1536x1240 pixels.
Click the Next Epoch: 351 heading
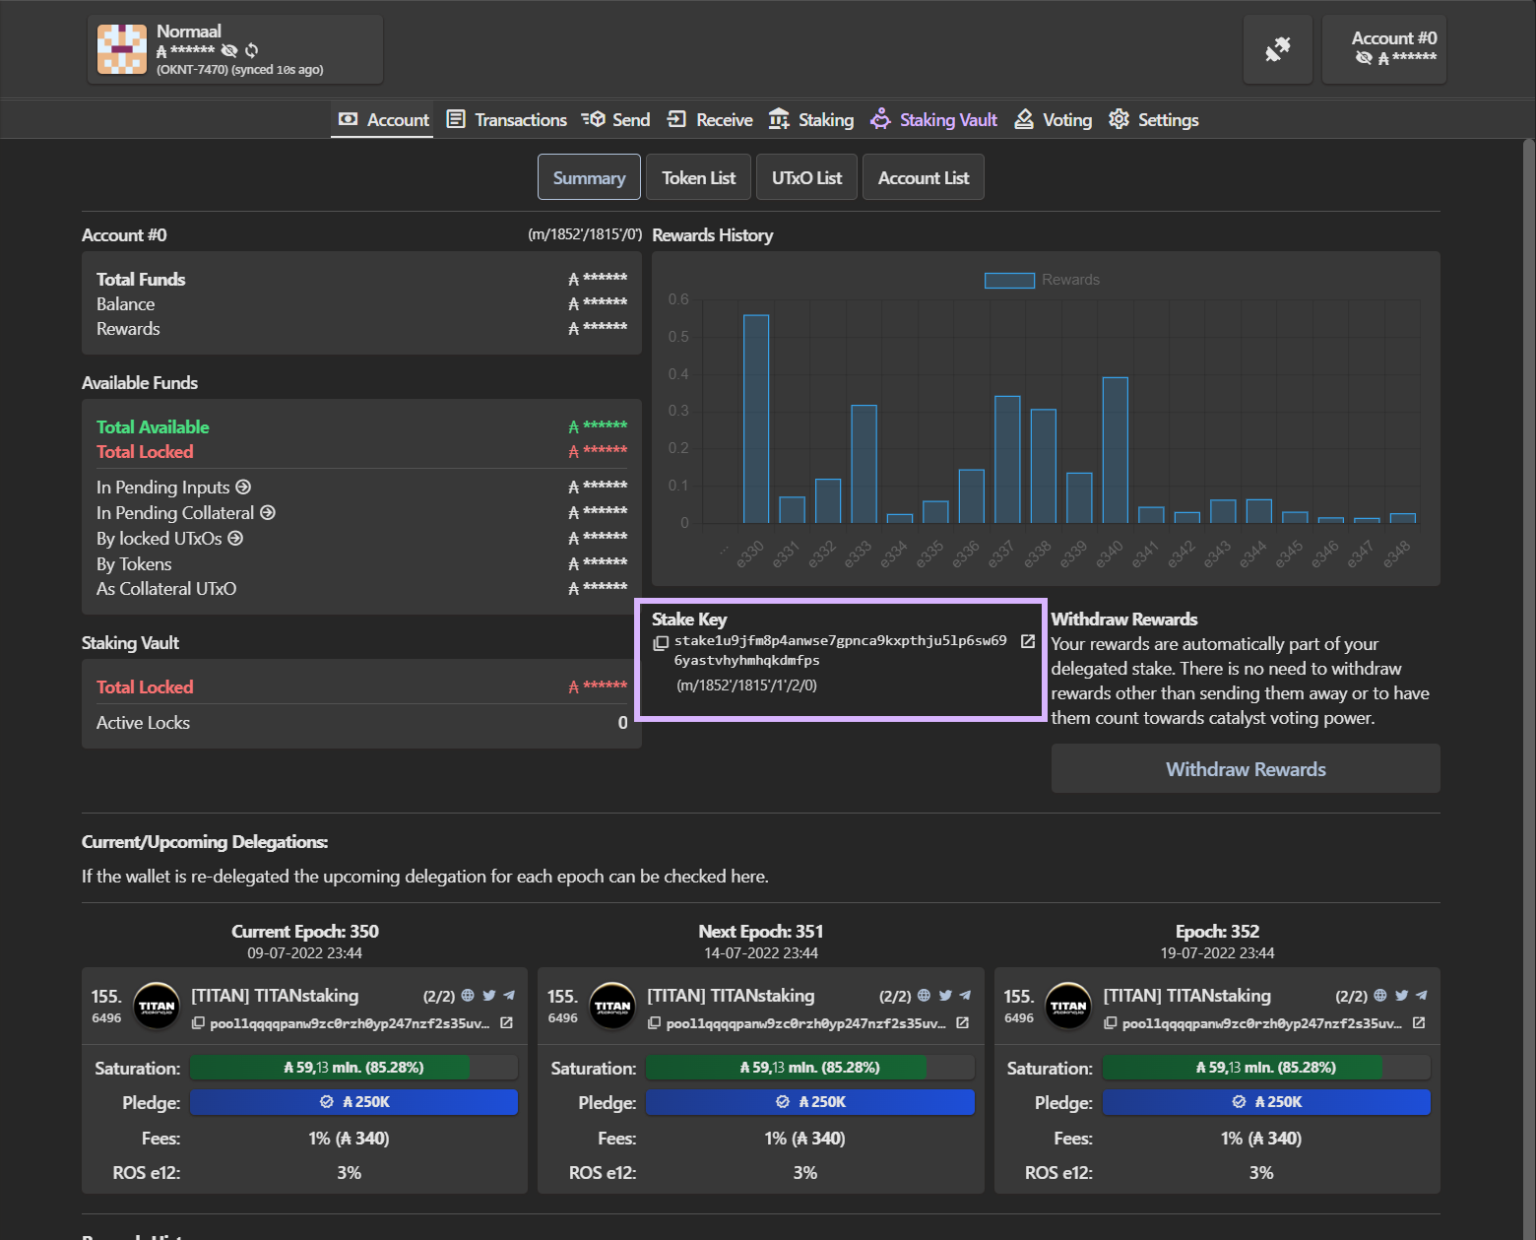coord(761,931)
